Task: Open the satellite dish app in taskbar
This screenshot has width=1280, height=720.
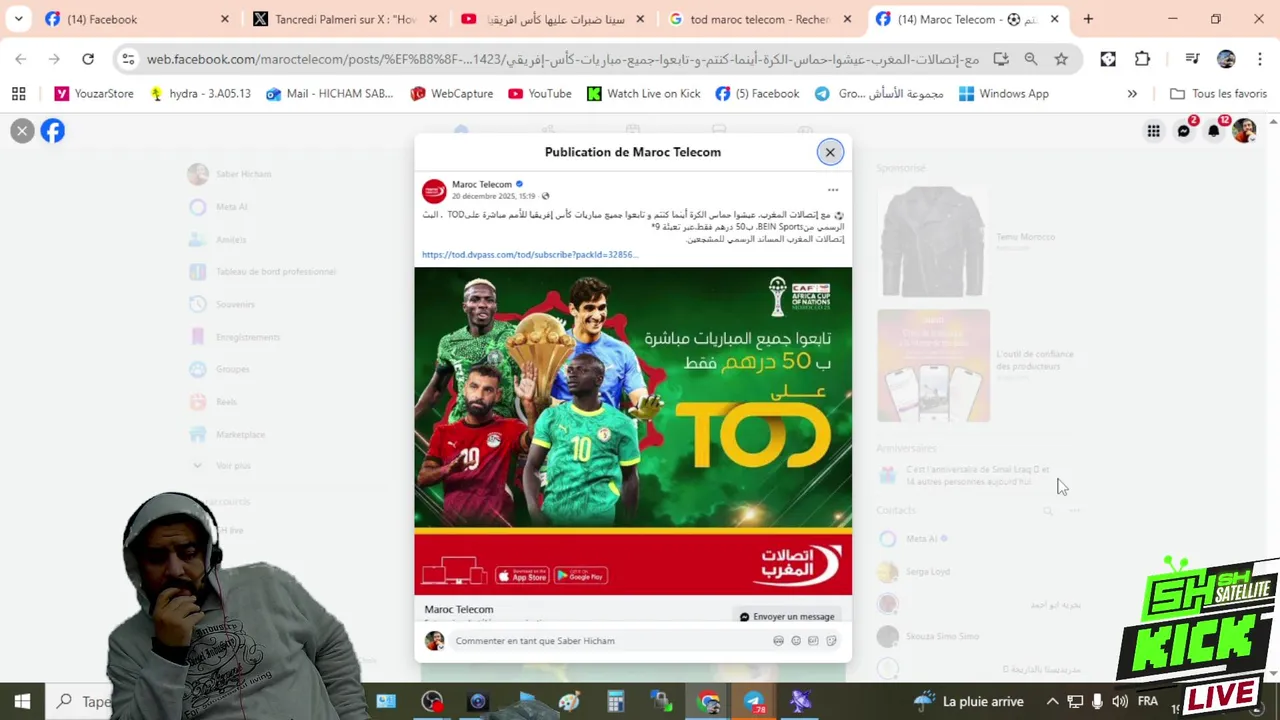Action: pyautogui.click(x=800, y=701)
